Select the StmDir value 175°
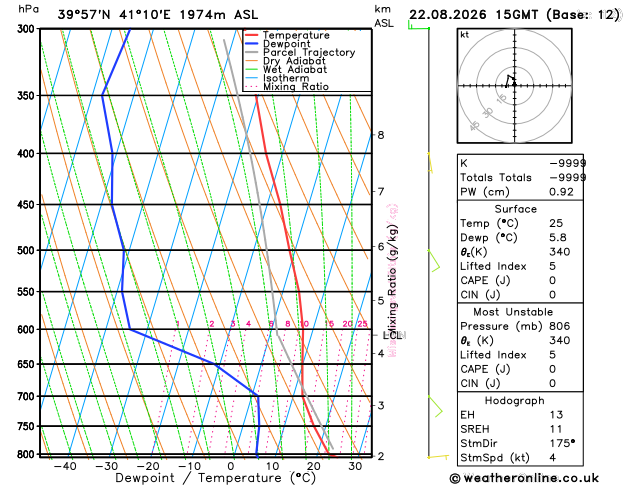 pos(562,443)
